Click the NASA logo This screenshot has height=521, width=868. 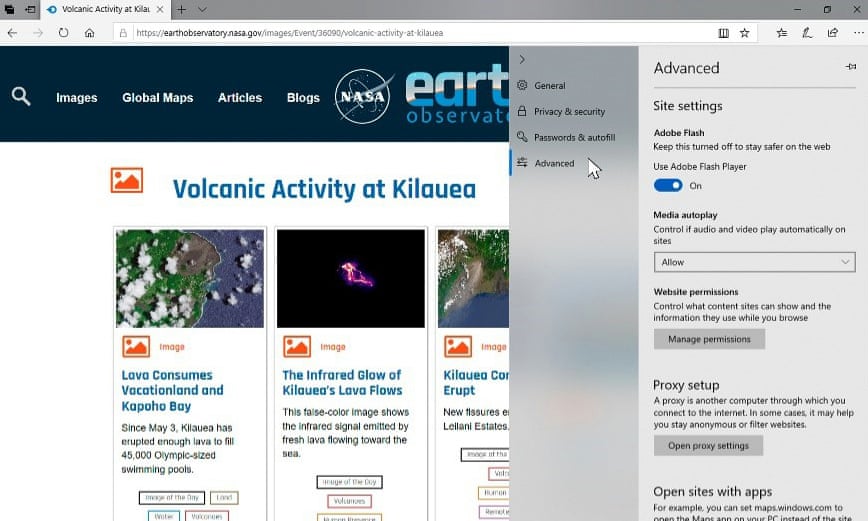[363, 96]
